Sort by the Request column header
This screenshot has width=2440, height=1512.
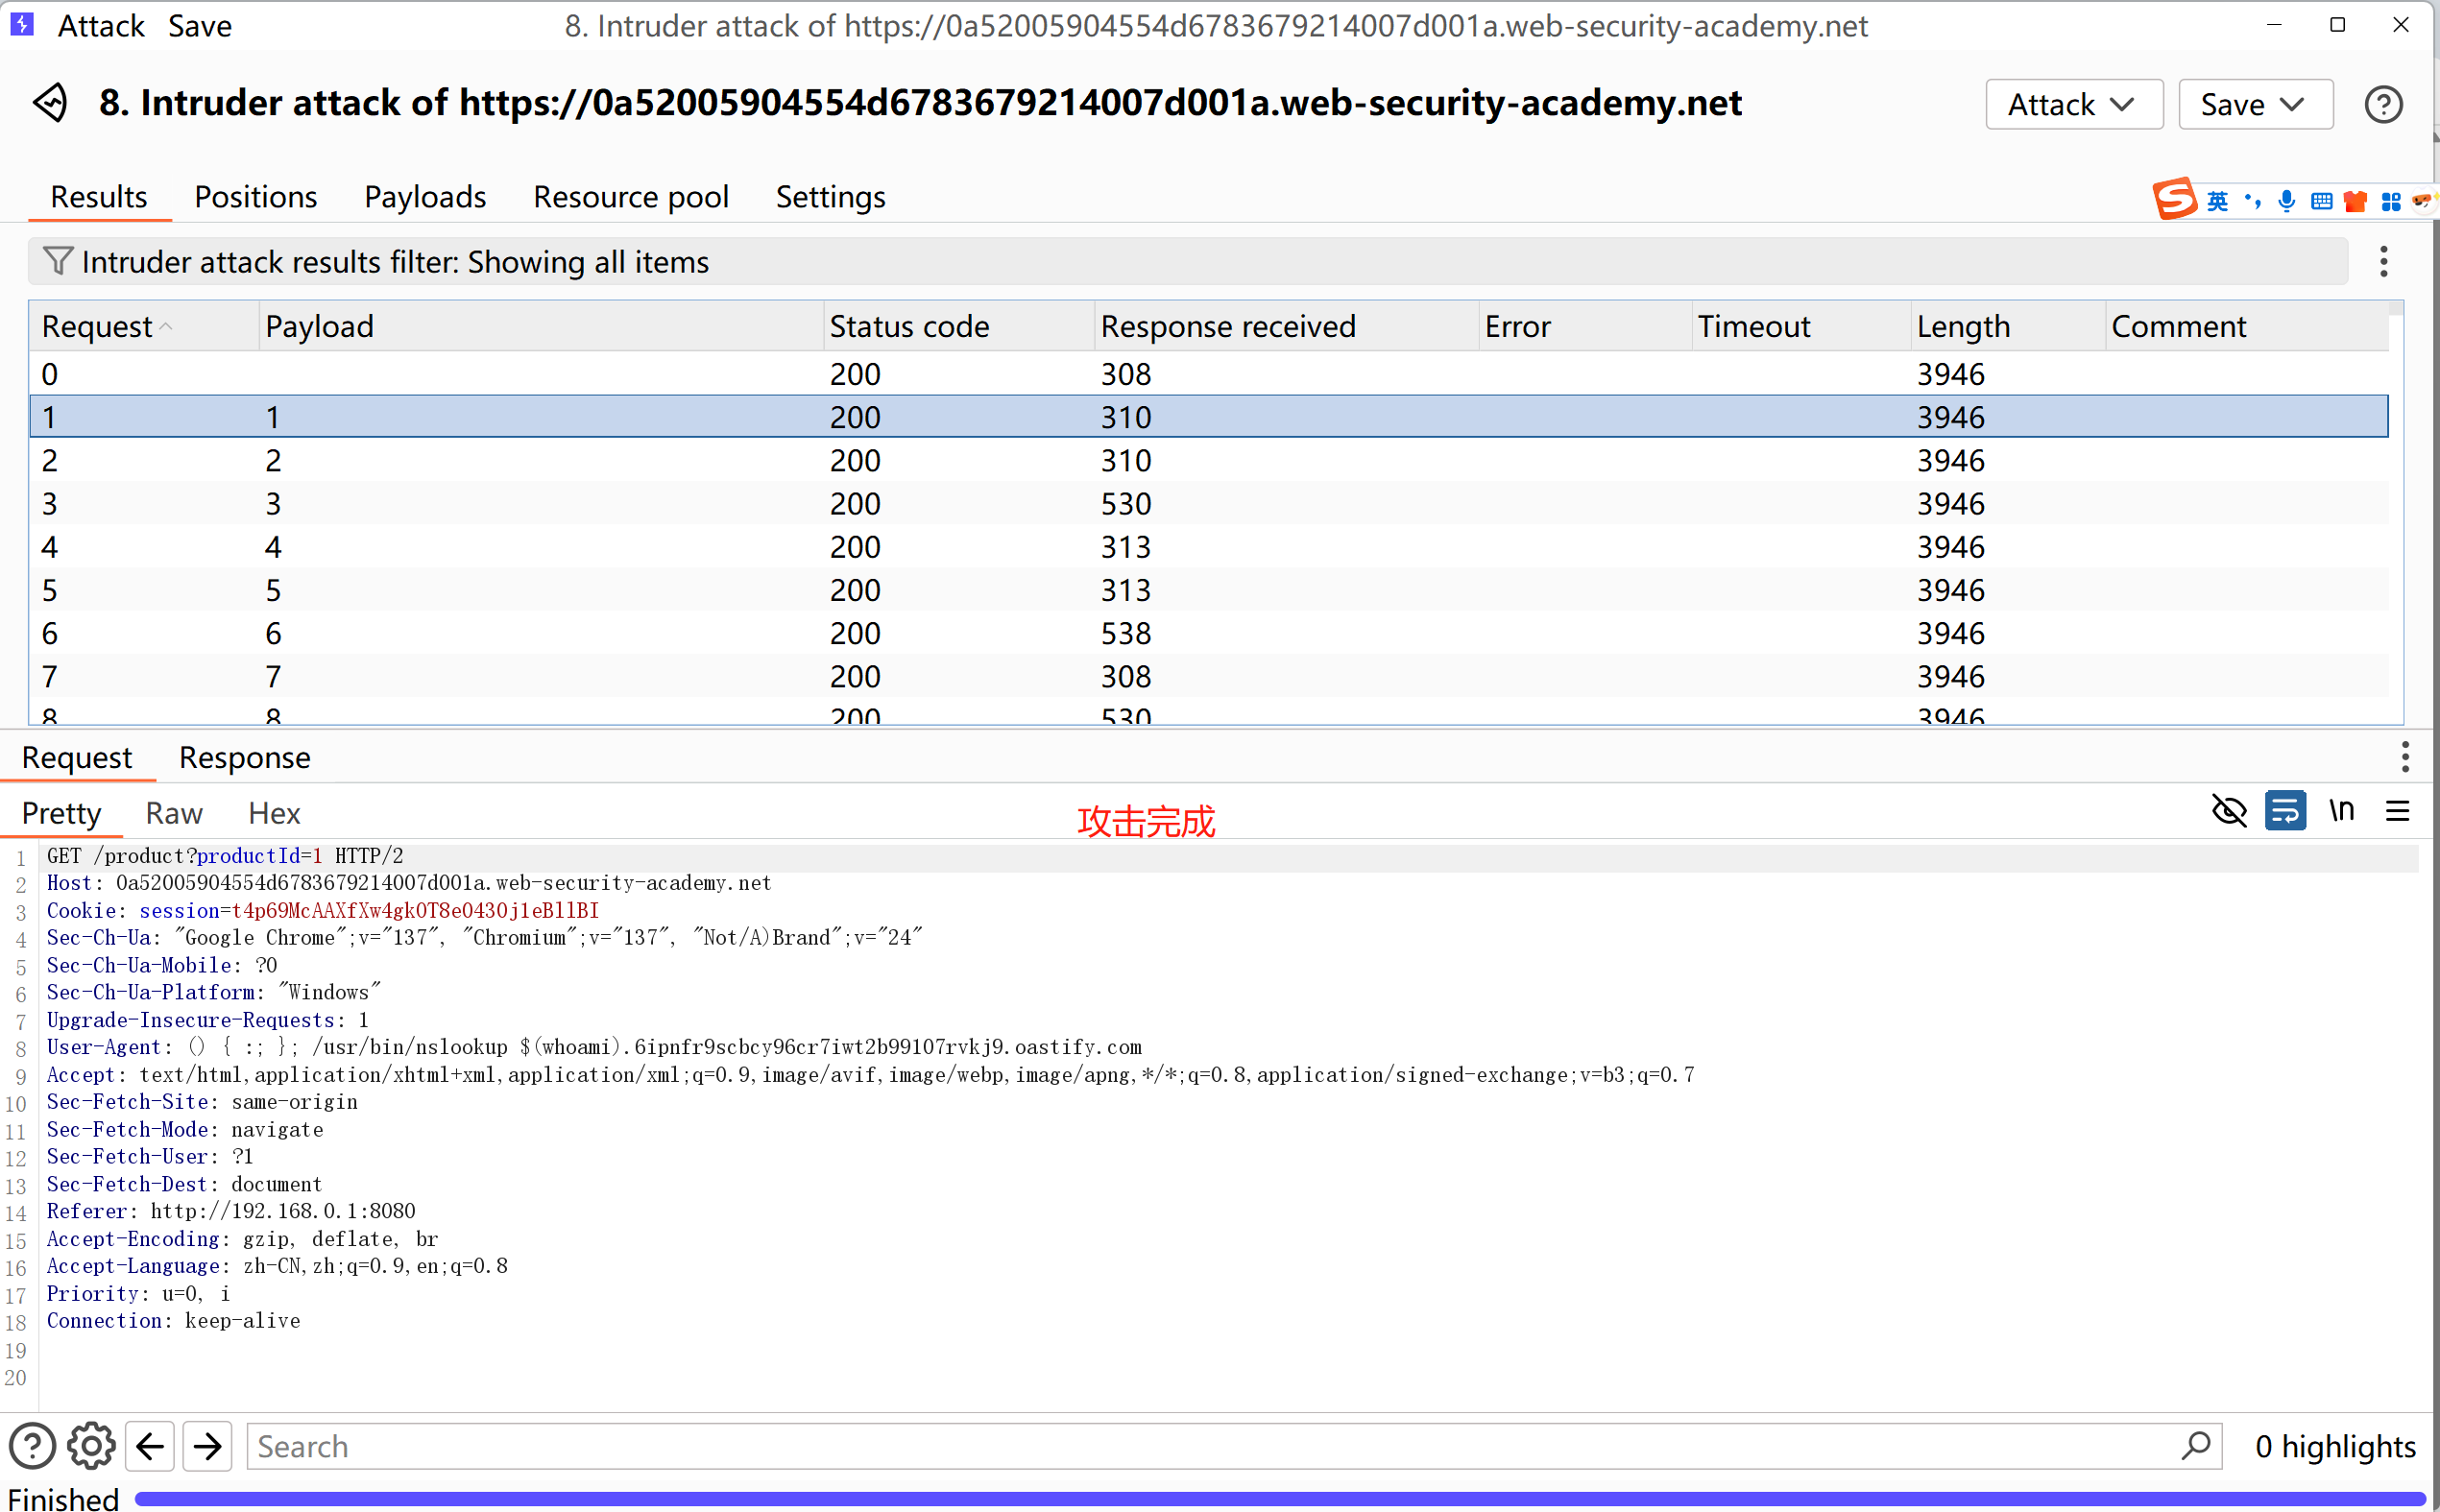(x=98, y=326)
